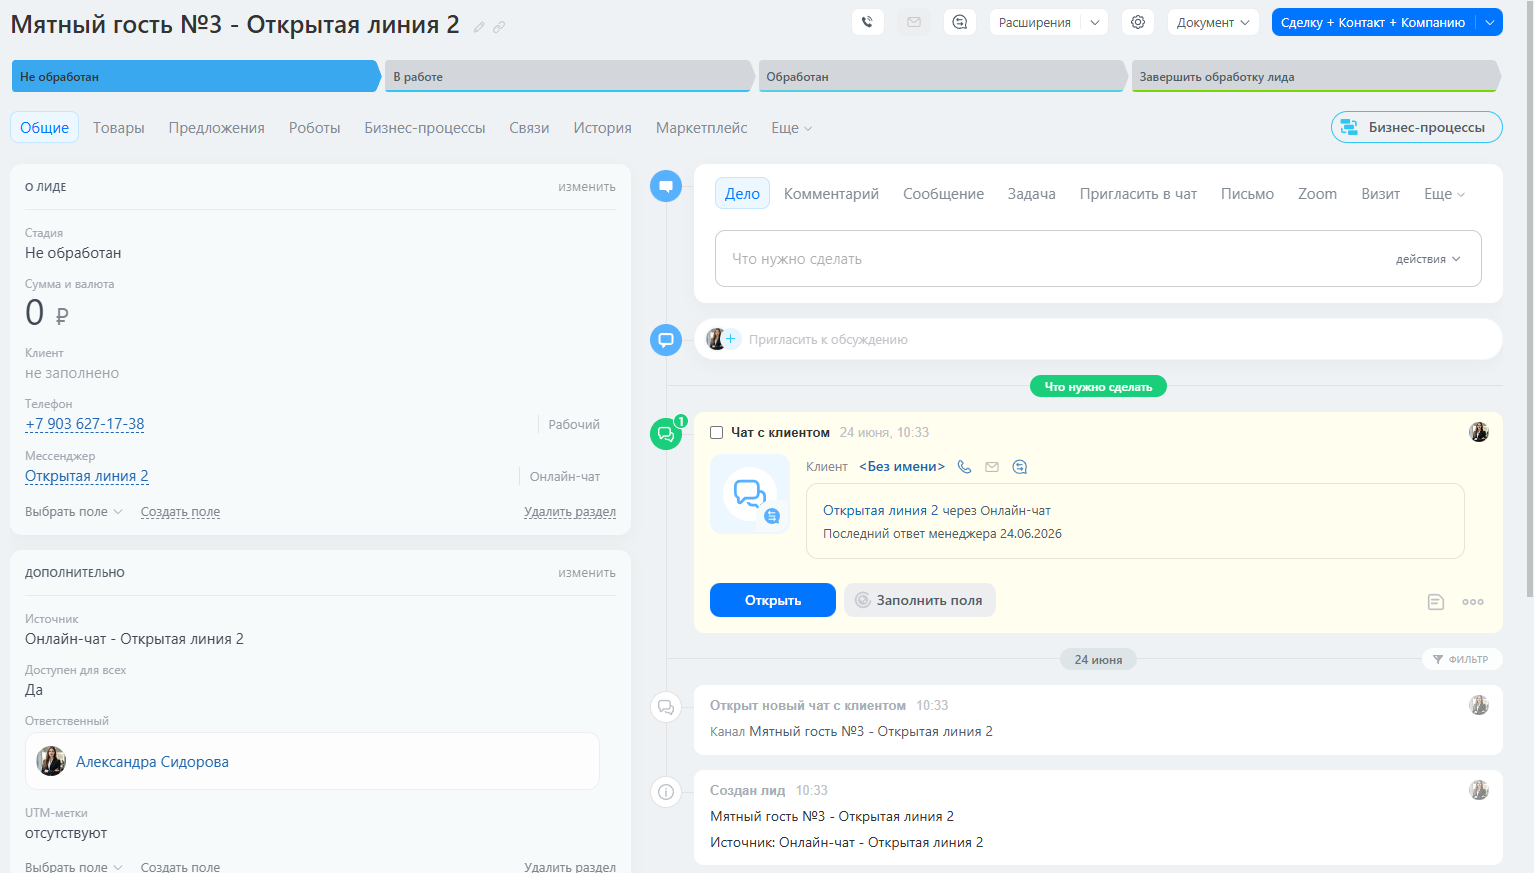
Task: Open the ФИЛЬТР button in timeline
Action: click(1462, 659)
